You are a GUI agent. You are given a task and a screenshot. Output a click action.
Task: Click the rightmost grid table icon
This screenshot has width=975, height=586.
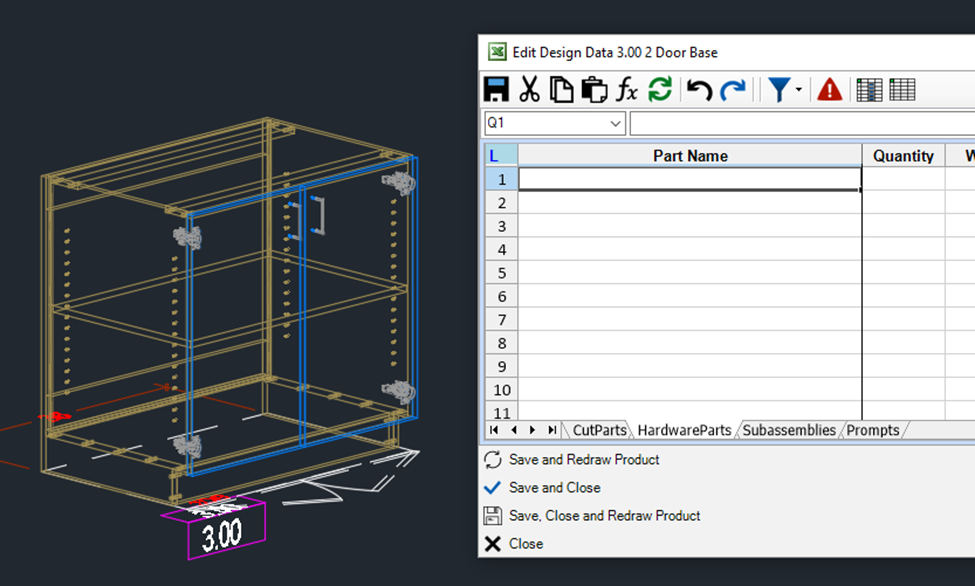tap(902, 90)
